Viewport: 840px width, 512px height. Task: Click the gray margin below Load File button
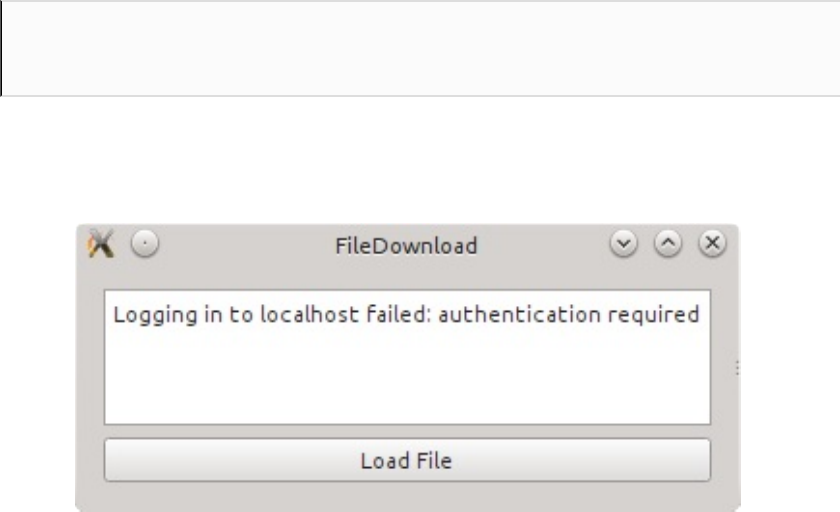406,496
